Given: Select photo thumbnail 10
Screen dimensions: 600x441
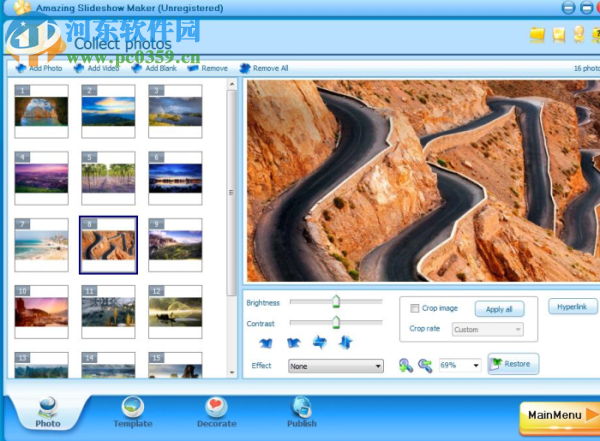Looking at the screenshot, I should (x=41, y=312).
